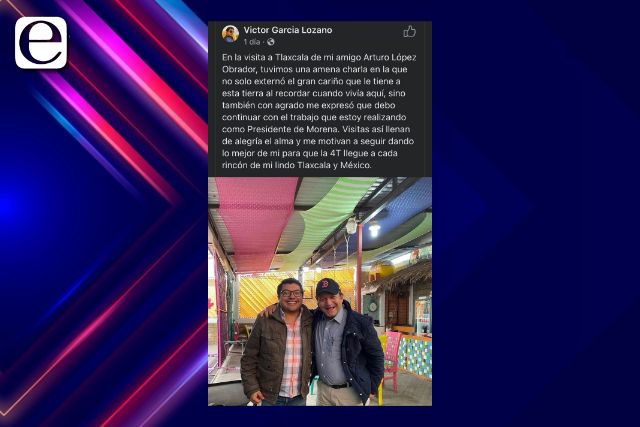Click the man wearing the cap
Viewport: 640px width, 427px height.
click(347, 343)
